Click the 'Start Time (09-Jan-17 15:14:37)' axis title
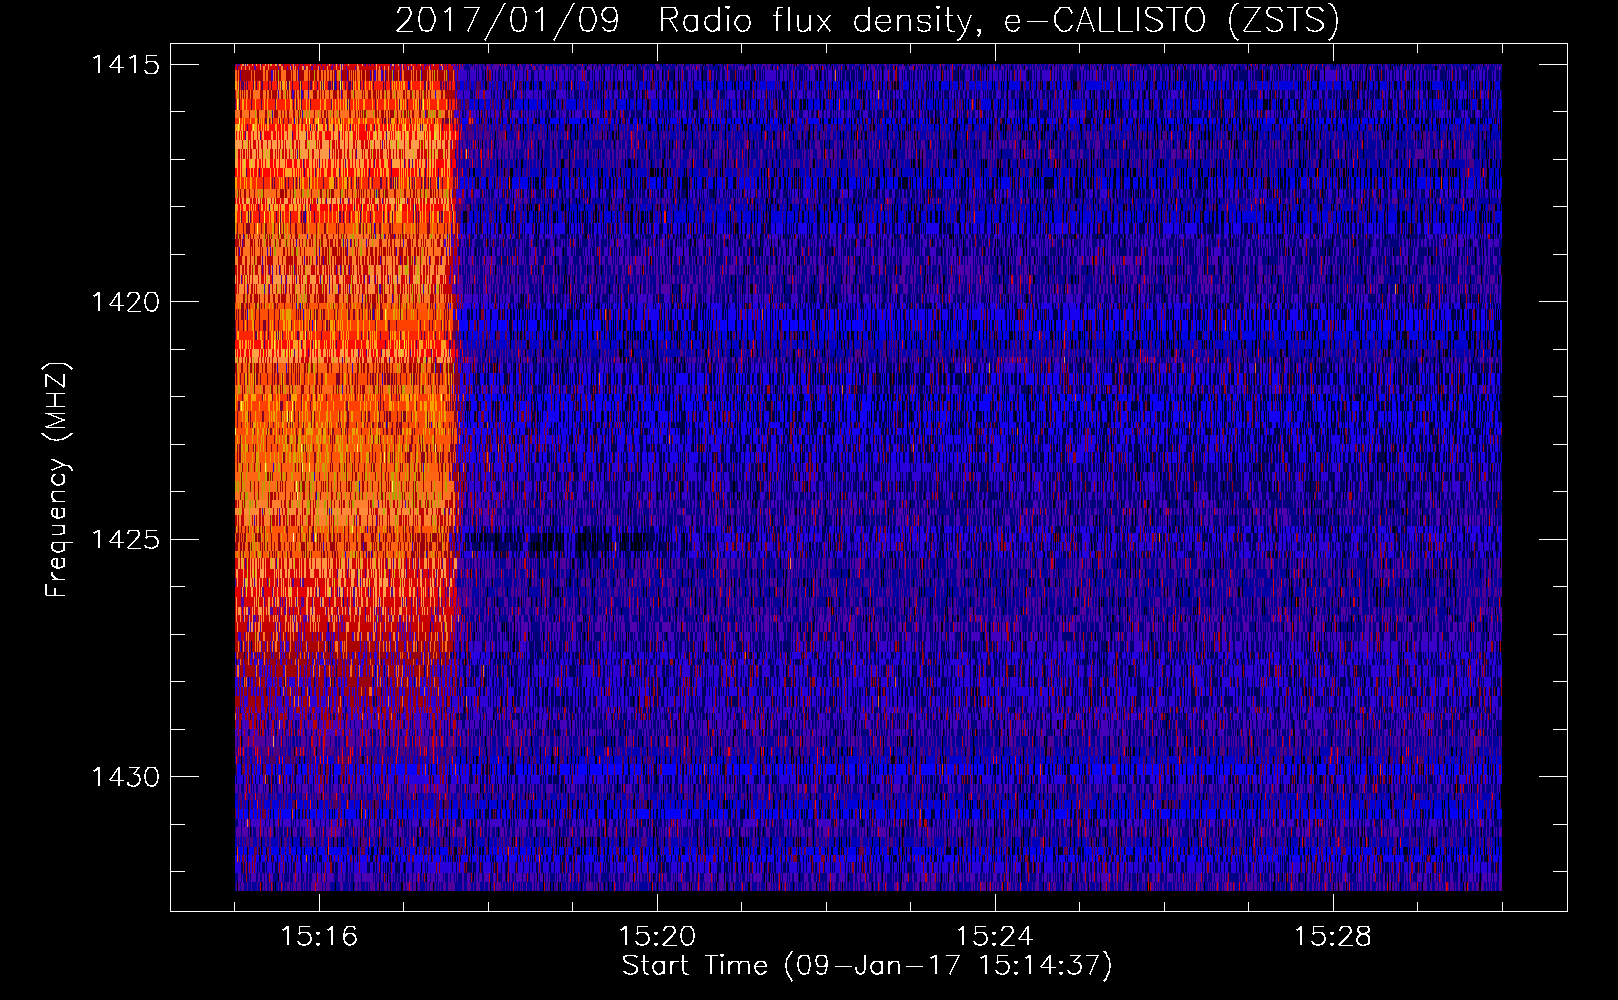Screen dimensions: 1618x1000 pyautogui.click(x=867, y=966)
